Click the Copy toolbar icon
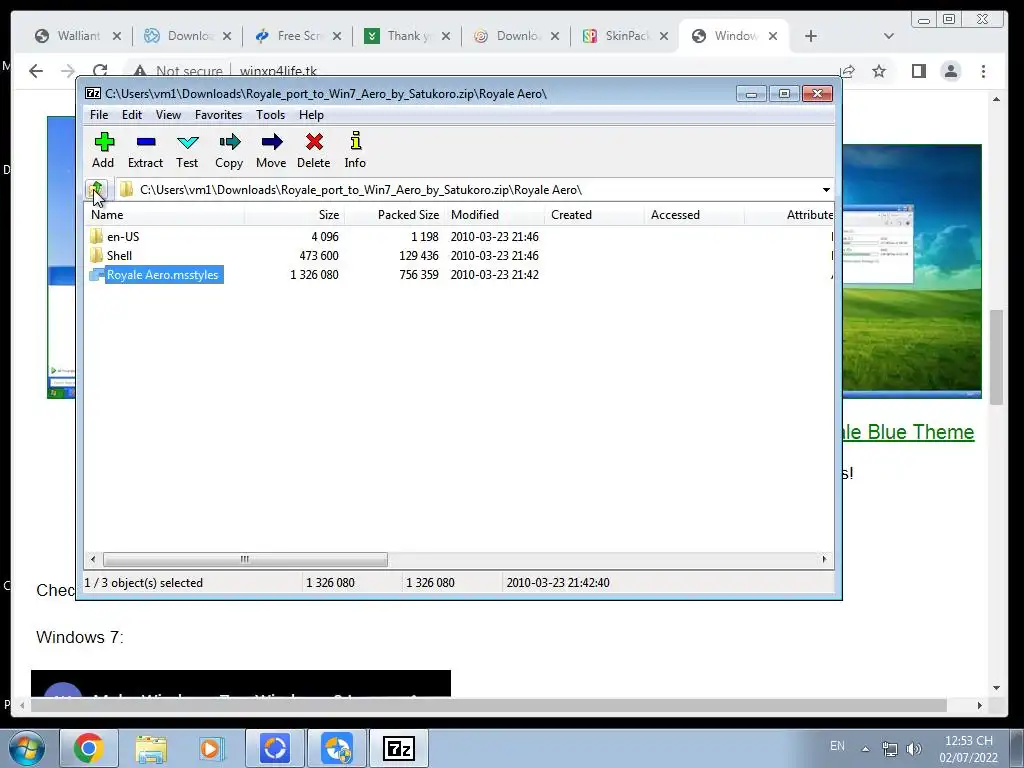Image resolution: width=1024 pixels, height=768 pixels. pos(229,150)
